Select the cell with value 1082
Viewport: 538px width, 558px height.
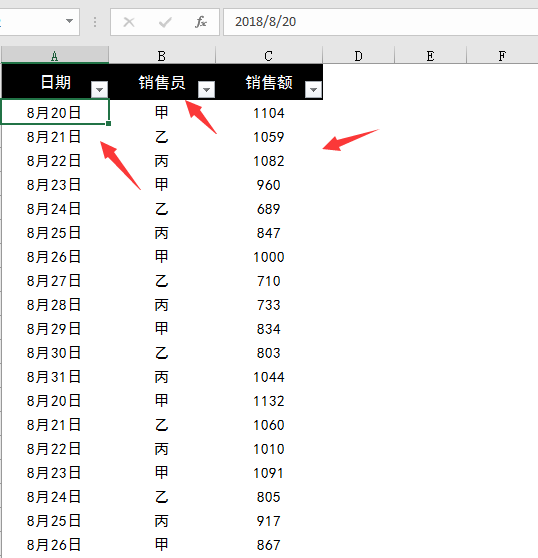point(269,161)
